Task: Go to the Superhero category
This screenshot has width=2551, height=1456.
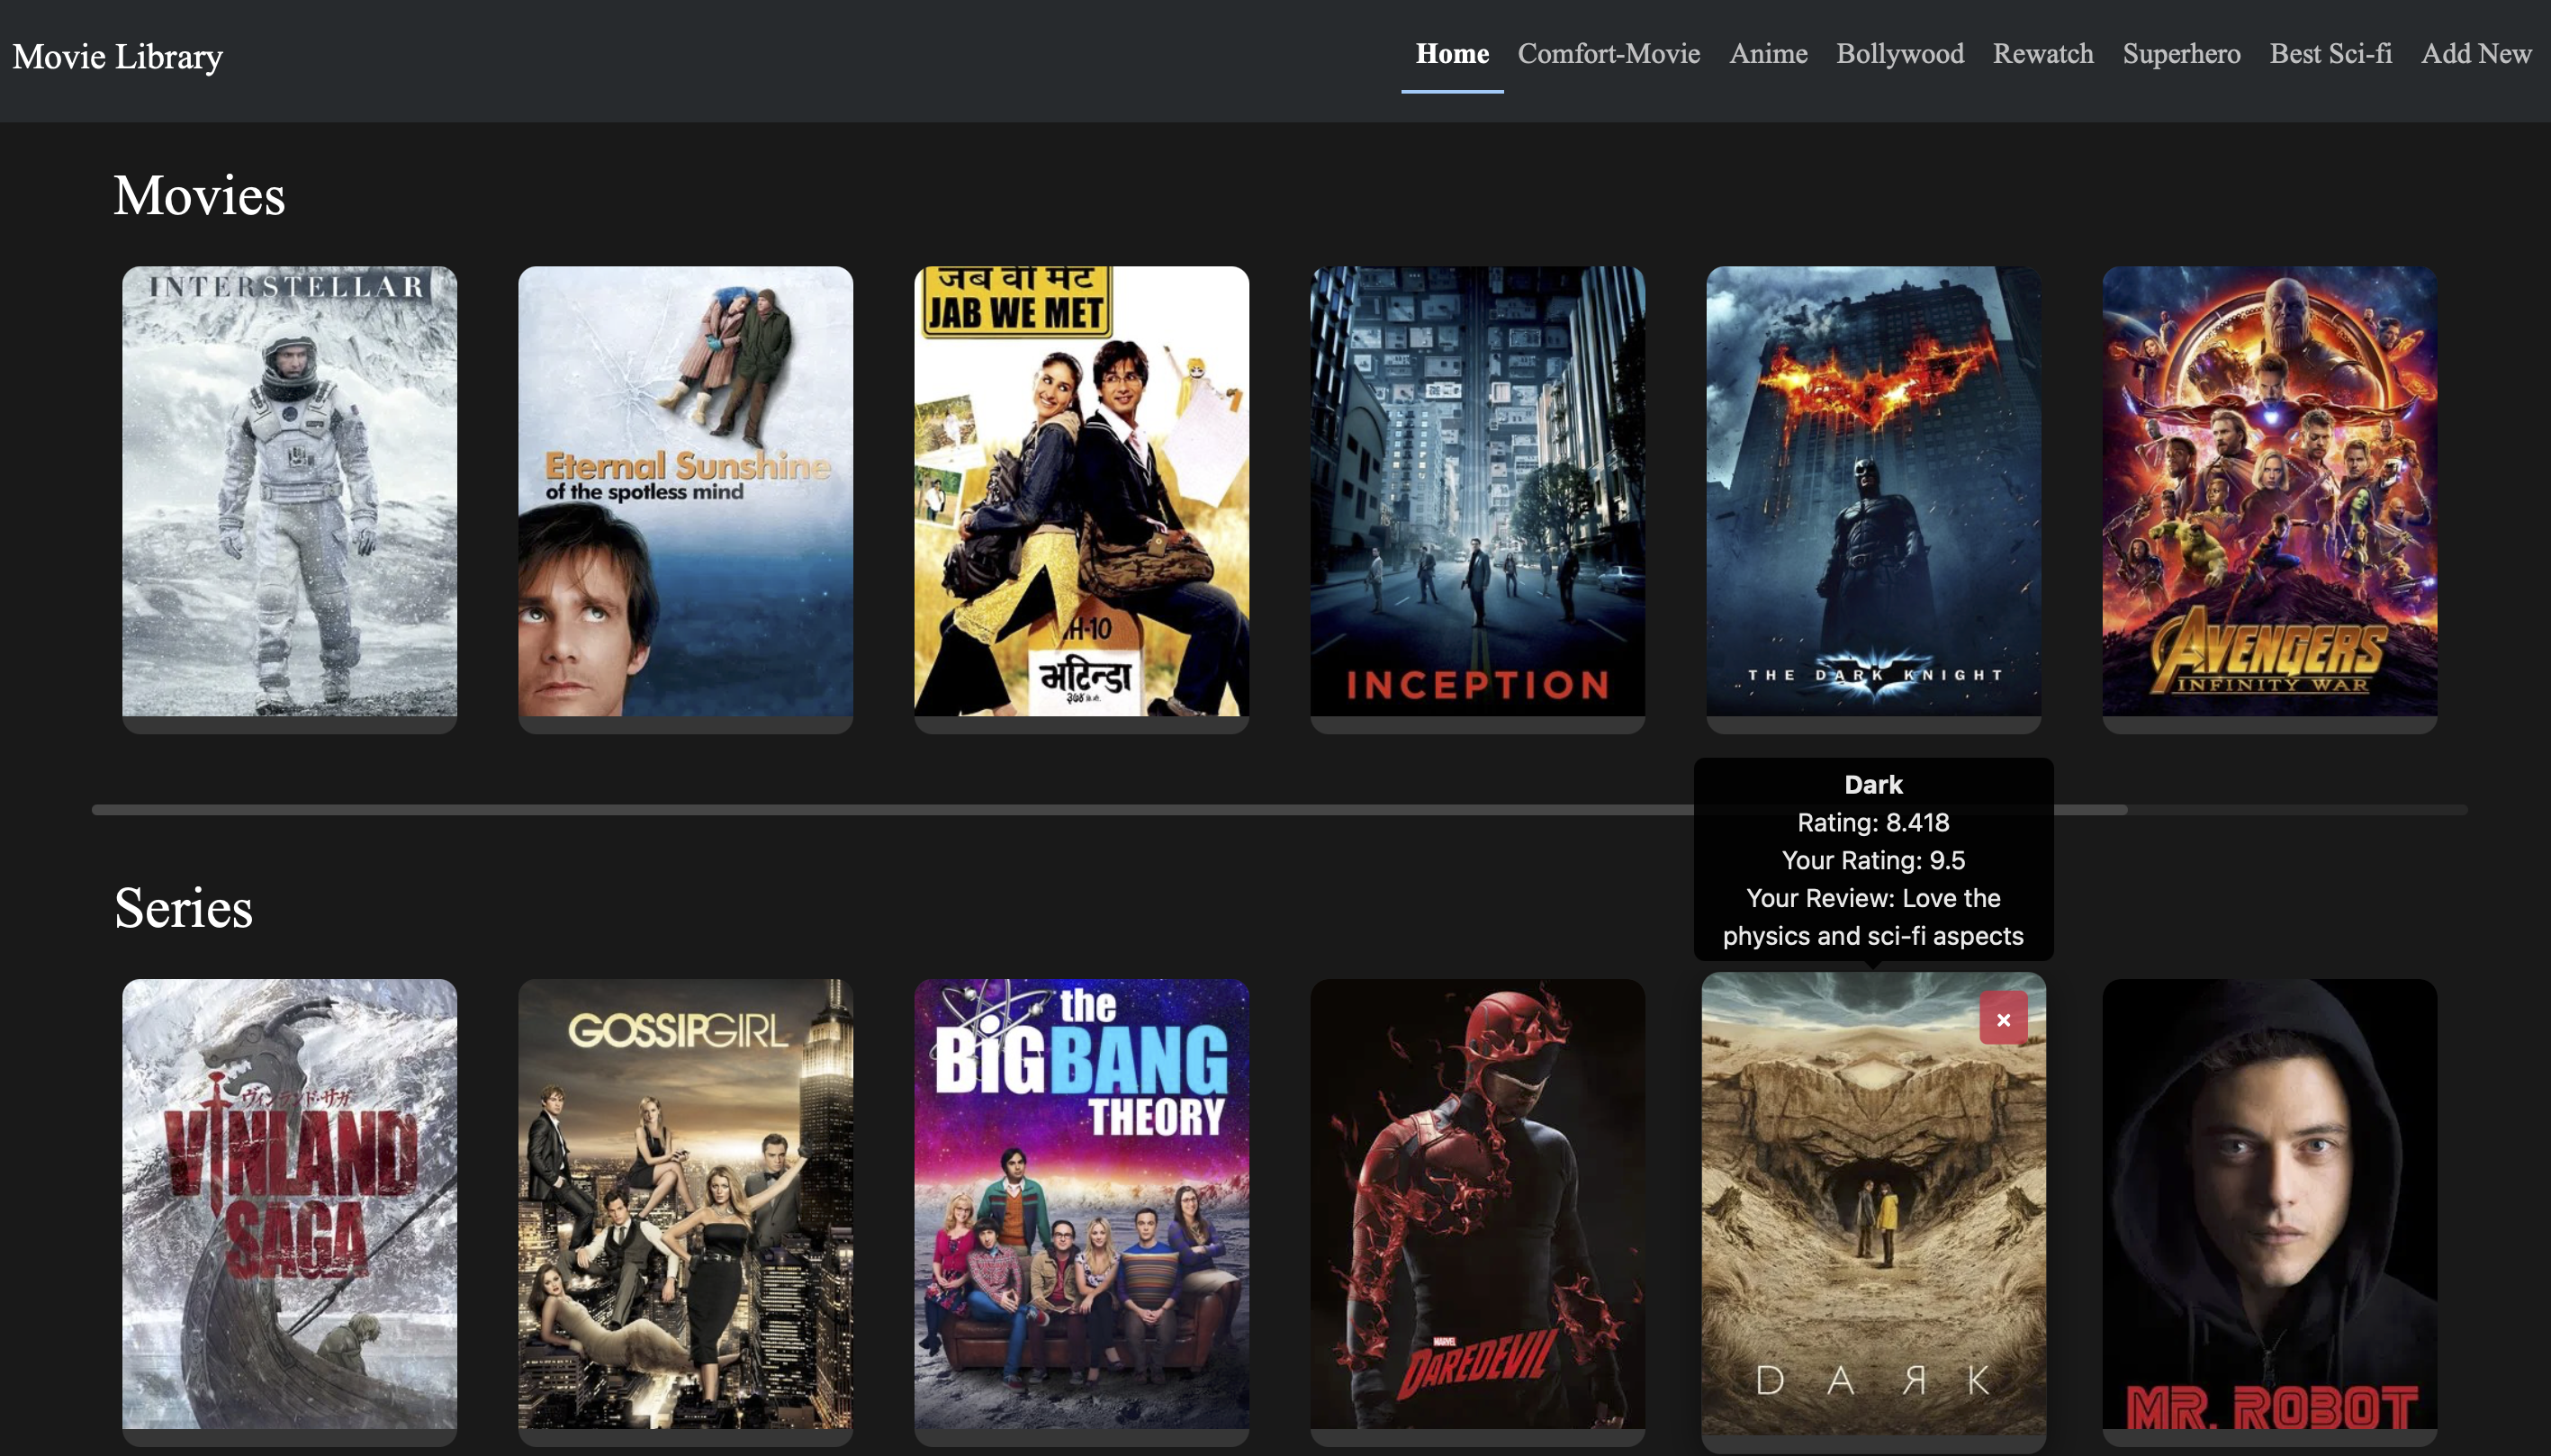Action: (2181, 54)
